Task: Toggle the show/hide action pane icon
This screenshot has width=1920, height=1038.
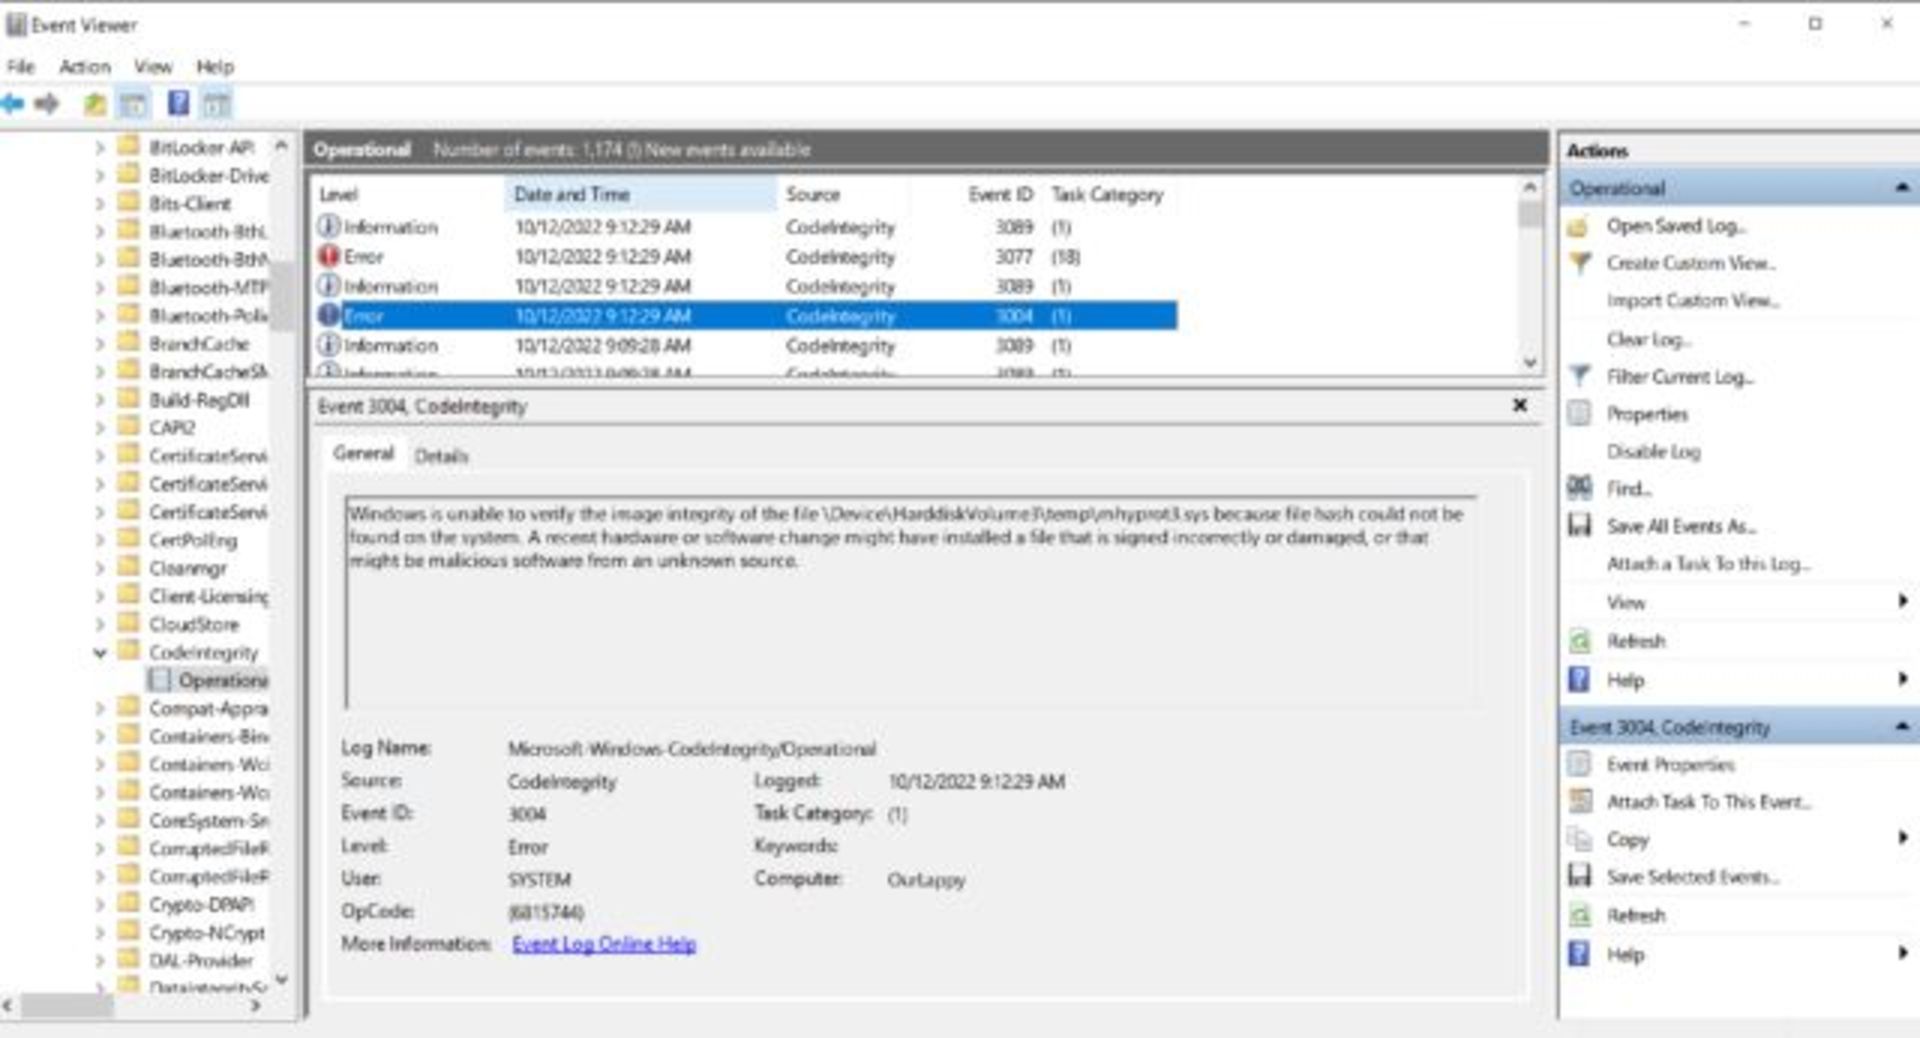Action: point(216,103)
